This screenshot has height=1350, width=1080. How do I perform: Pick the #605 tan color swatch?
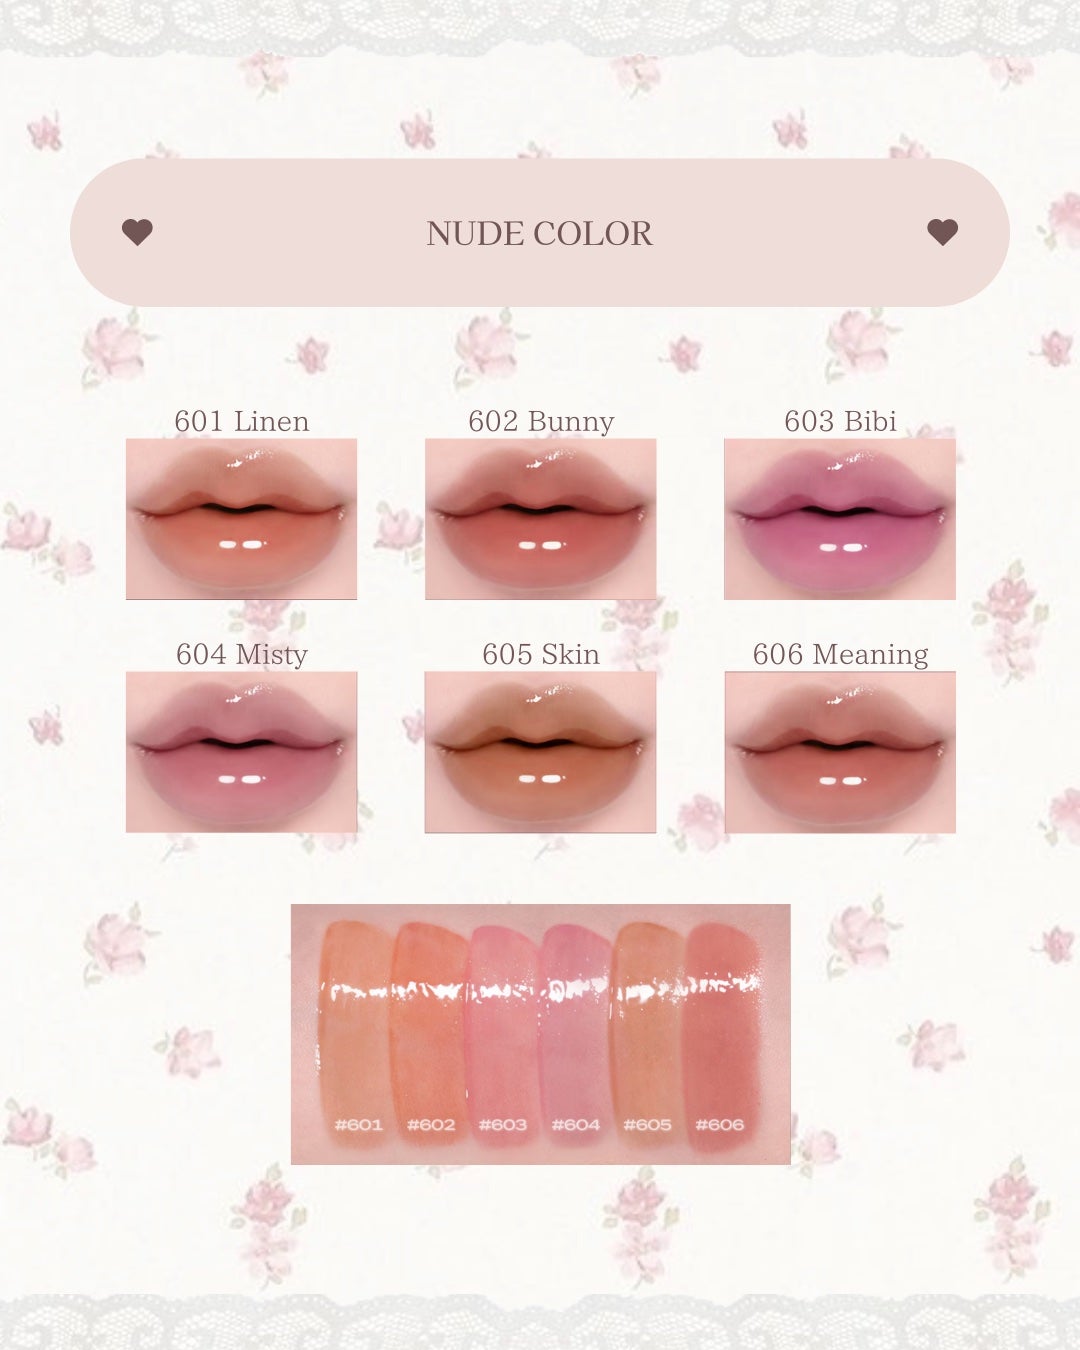tap(647, 1030)
